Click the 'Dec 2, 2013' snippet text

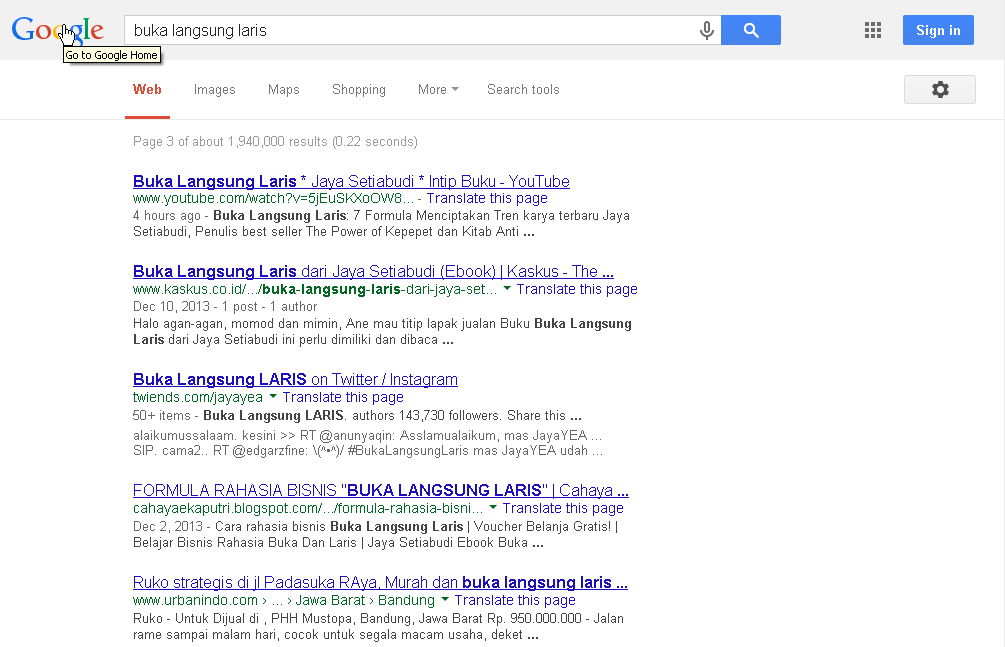click(168, 526)
